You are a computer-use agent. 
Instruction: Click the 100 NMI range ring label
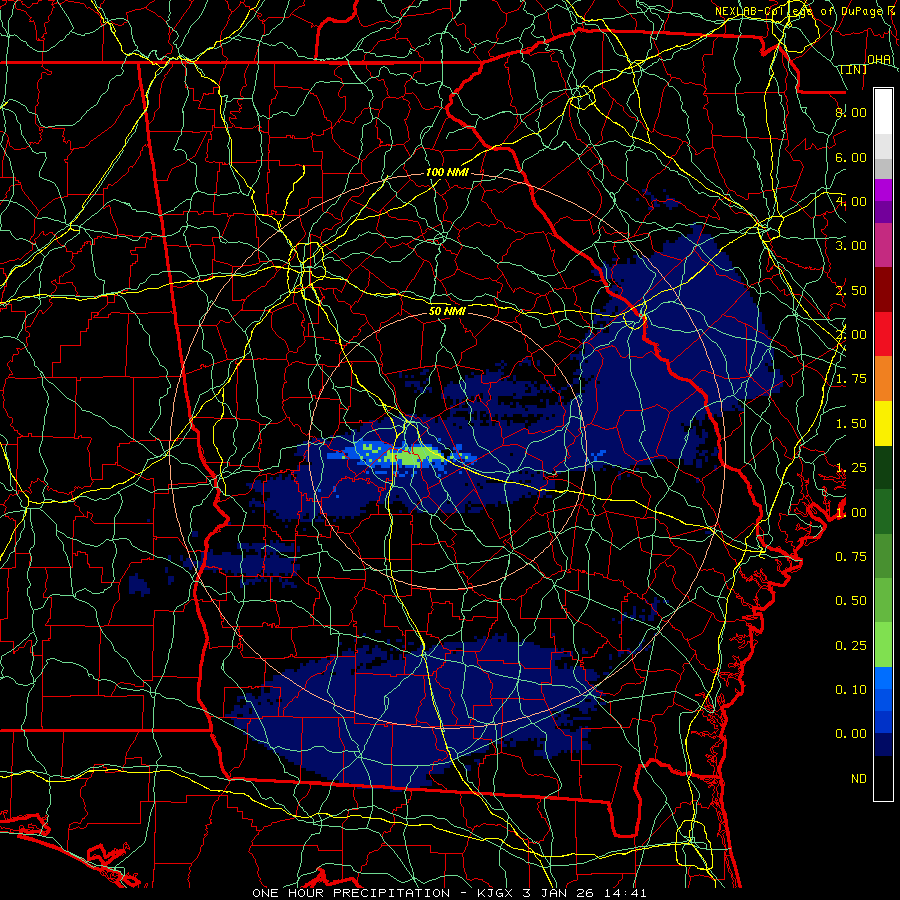[448, 172]
